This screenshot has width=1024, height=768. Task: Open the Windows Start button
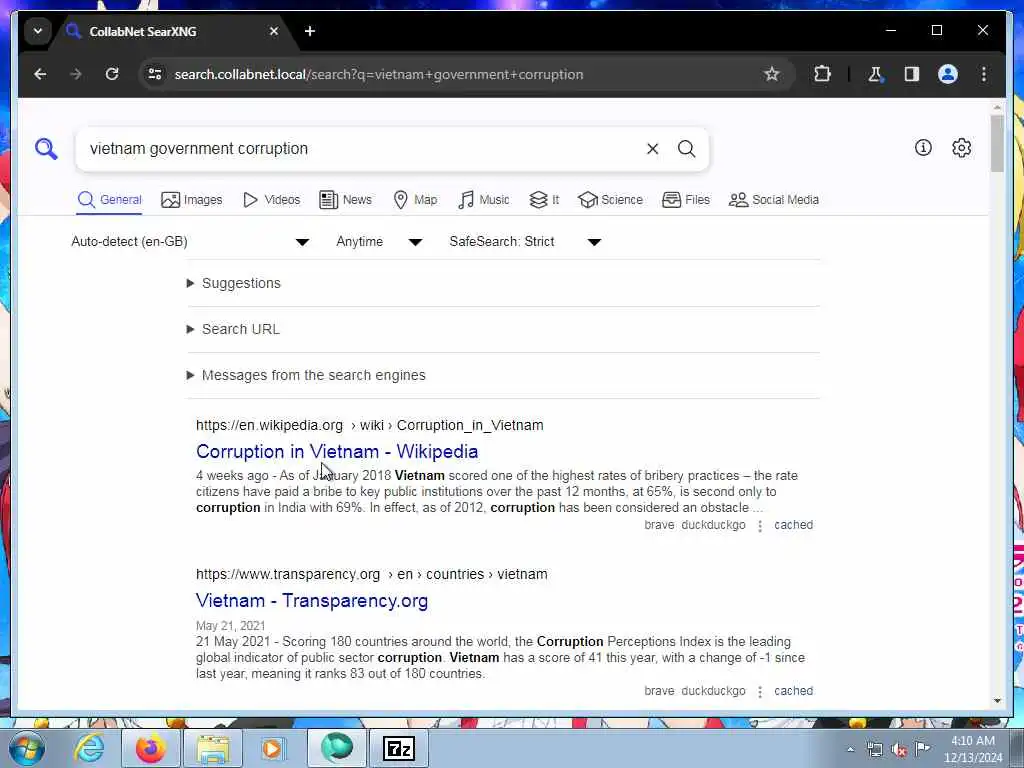[x=26, y=748]
